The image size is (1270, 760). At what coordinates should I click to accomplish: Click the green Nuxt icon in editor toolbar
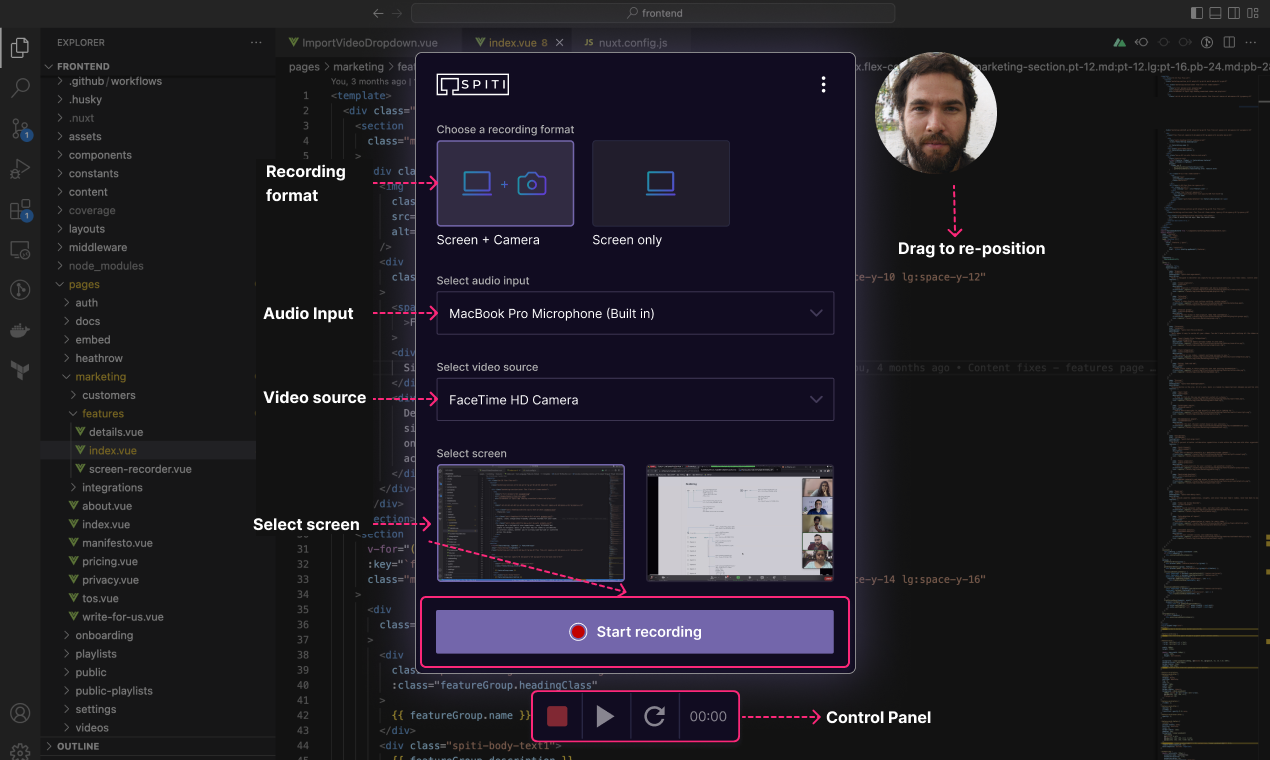coord(1118,43)
